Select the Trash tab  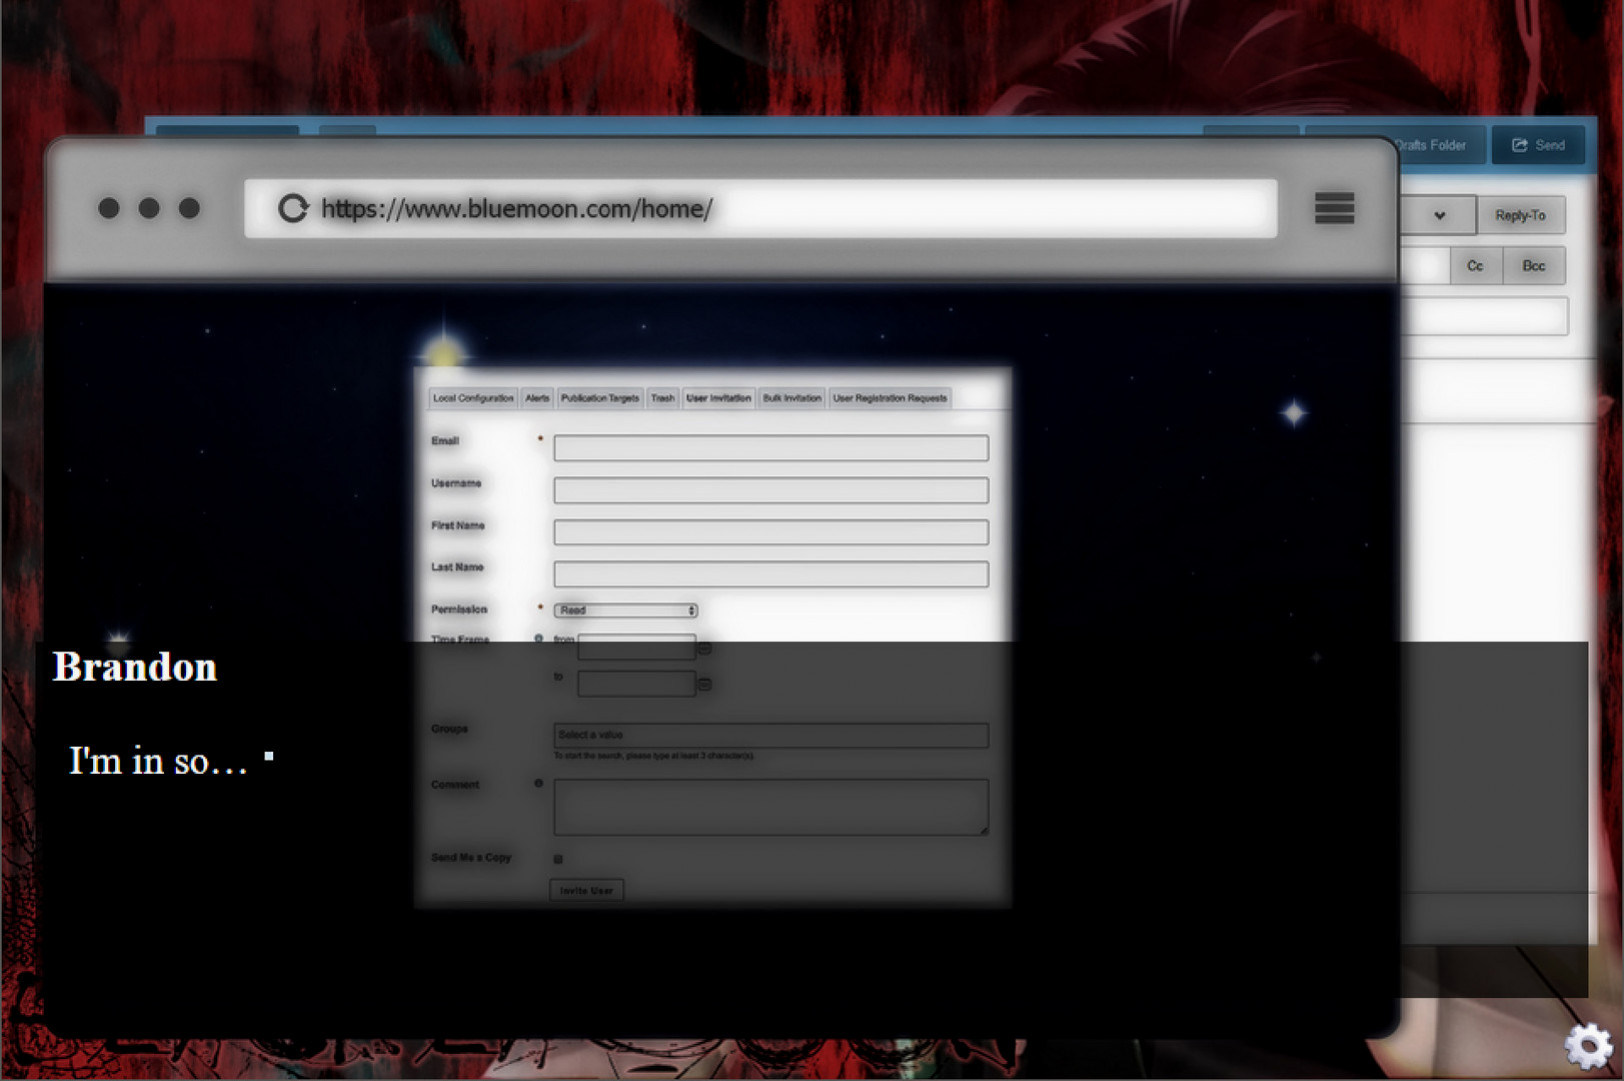pyautogui.click(x=663, y=398)
